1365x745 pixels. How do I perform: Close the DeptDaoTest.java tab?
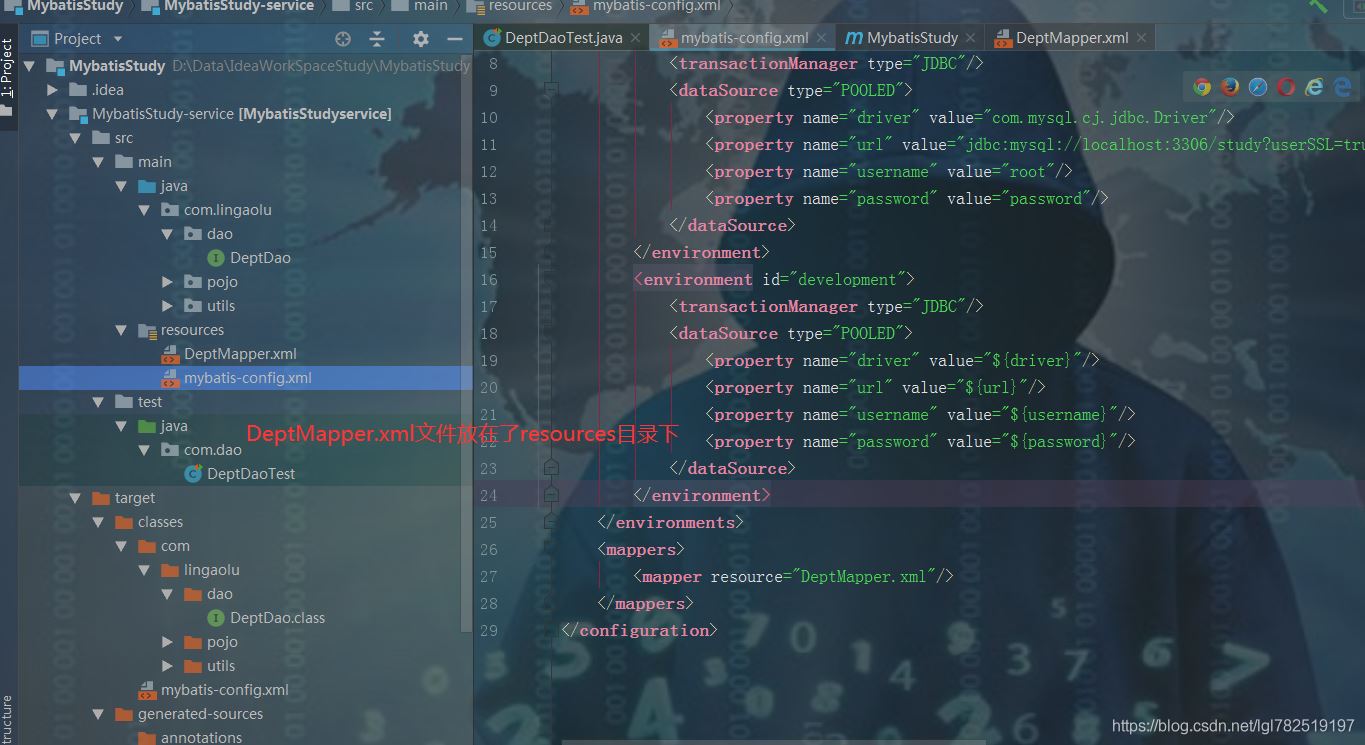pos(636,38)
